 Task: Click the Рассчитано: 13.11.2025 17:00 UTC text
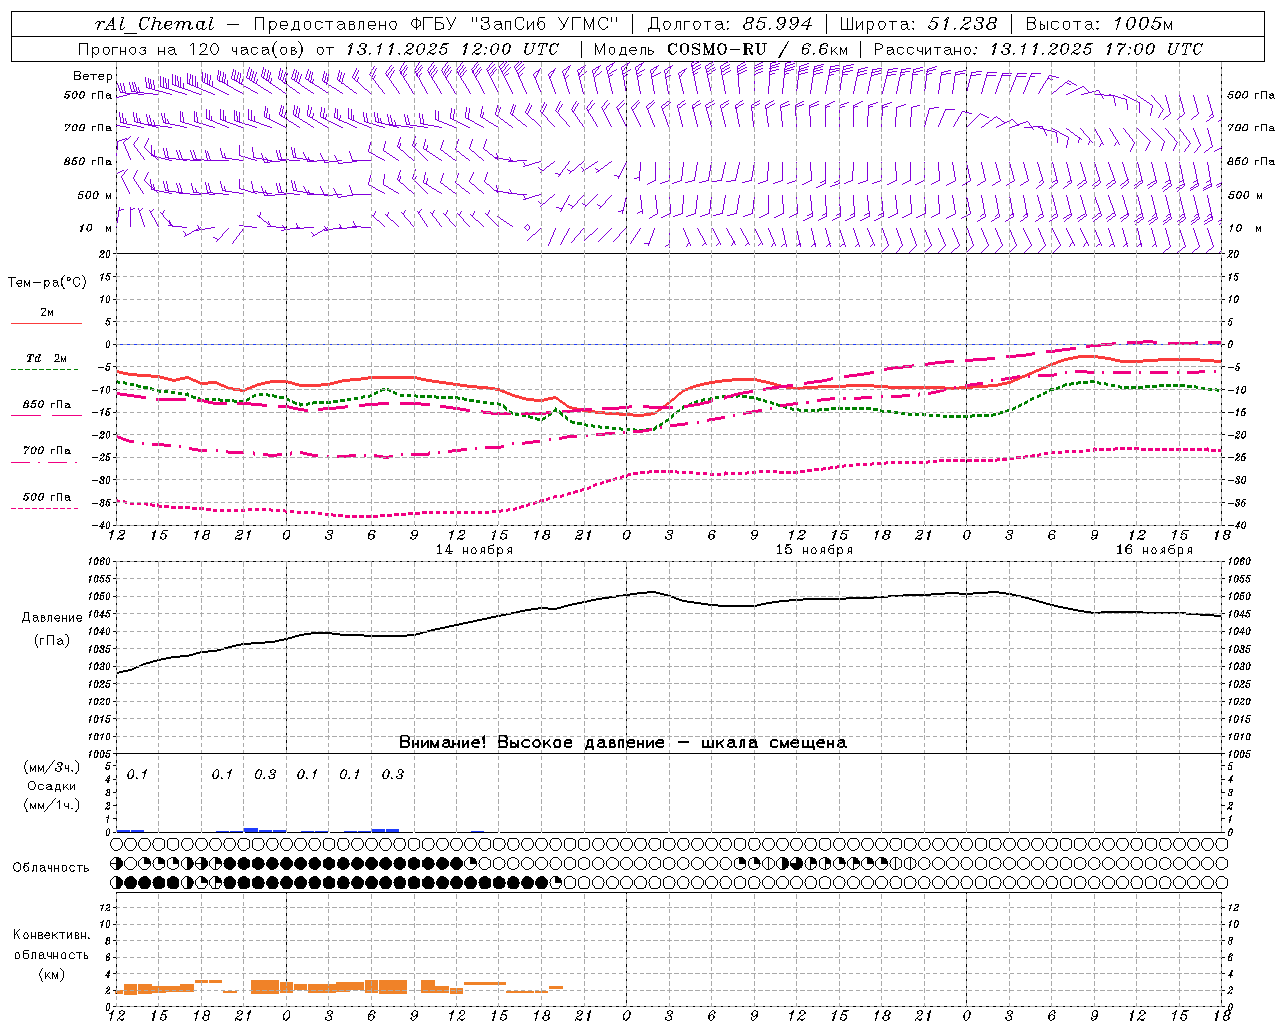1038,48
